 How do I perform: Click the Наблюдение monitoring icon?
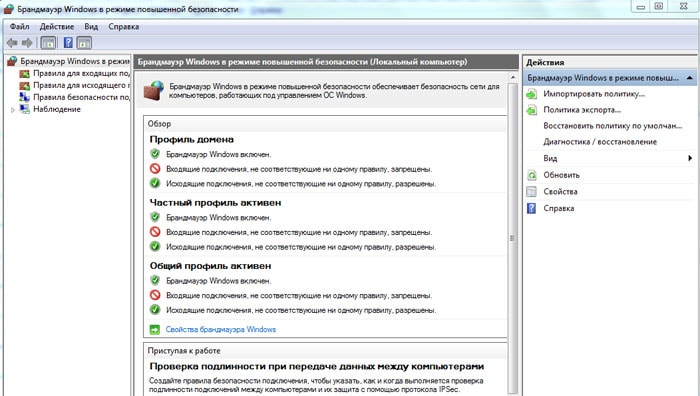pyautogui.click(x=25, y=109)
